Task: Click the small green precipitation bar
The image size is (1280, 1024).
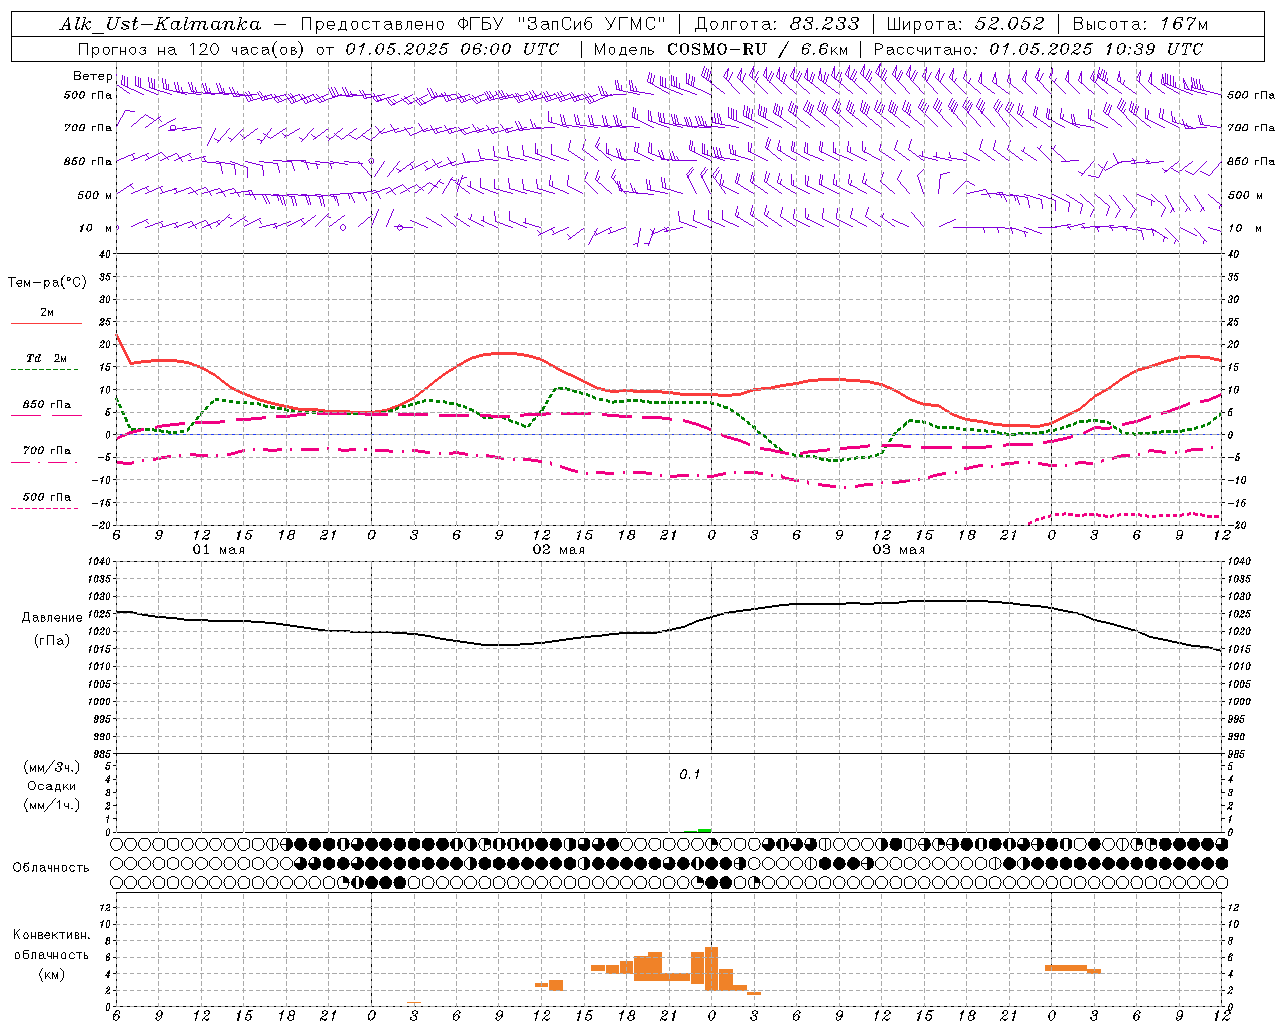Action: 704,830
